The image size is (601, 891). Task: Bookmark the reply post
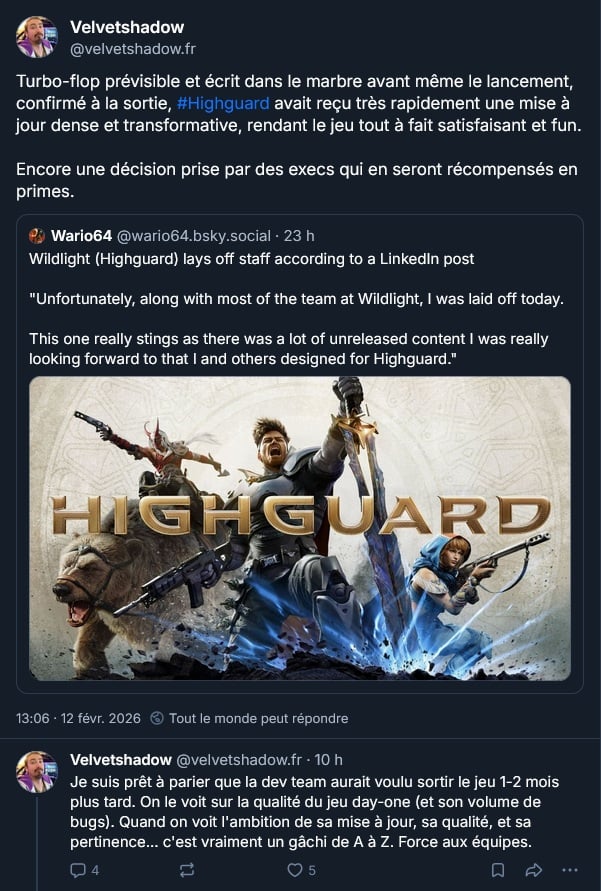498,870
